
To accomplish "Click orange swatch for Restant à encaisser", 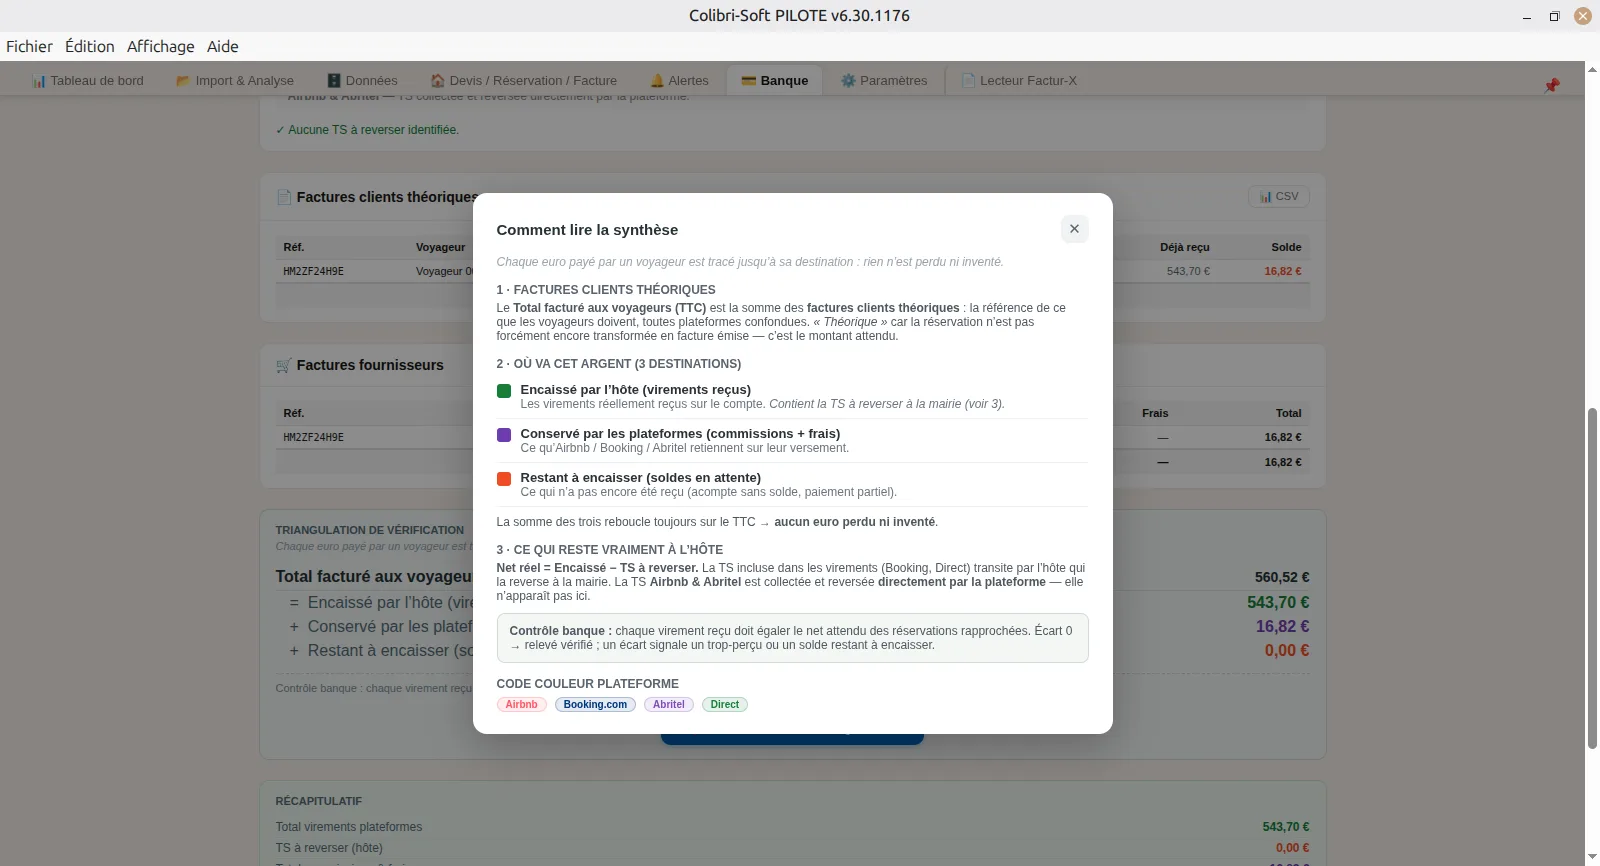I will coord(504,479).
